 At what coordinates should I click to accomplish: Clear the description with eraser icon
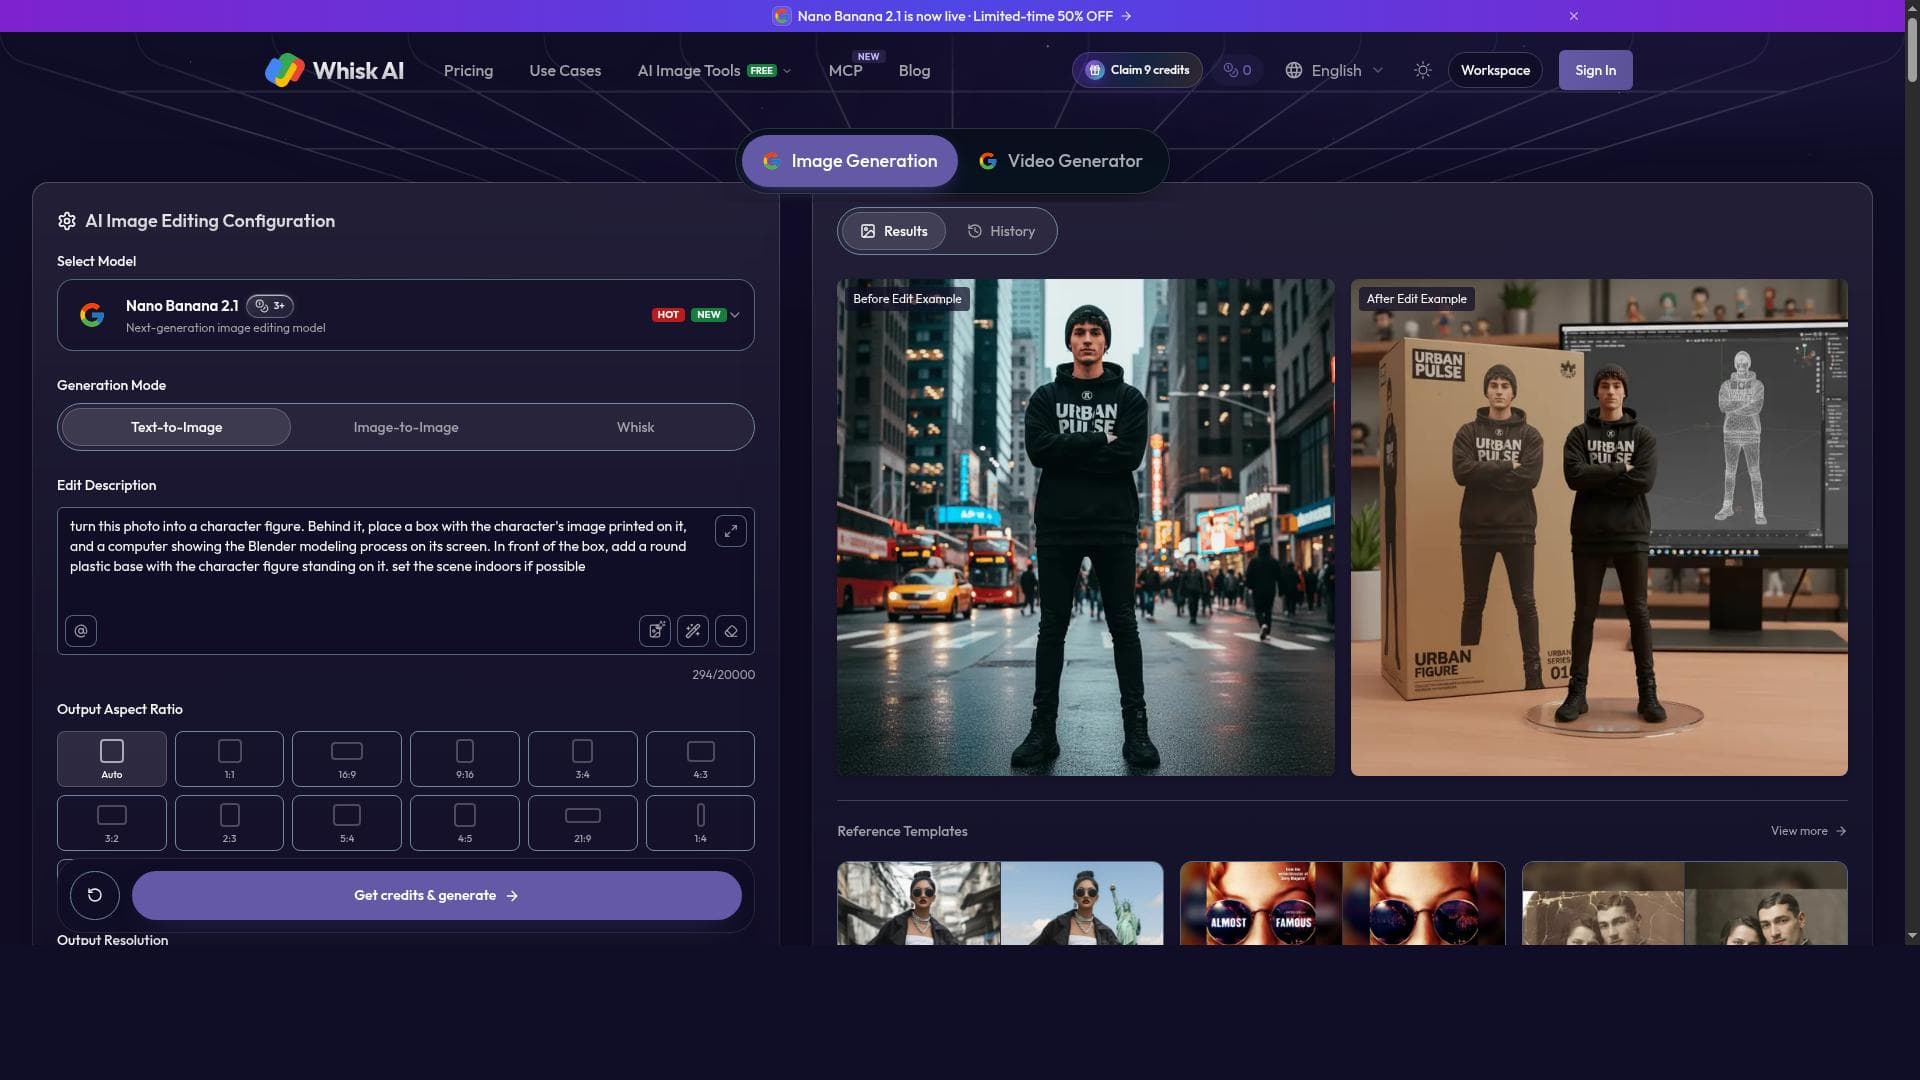click(731, 631)
